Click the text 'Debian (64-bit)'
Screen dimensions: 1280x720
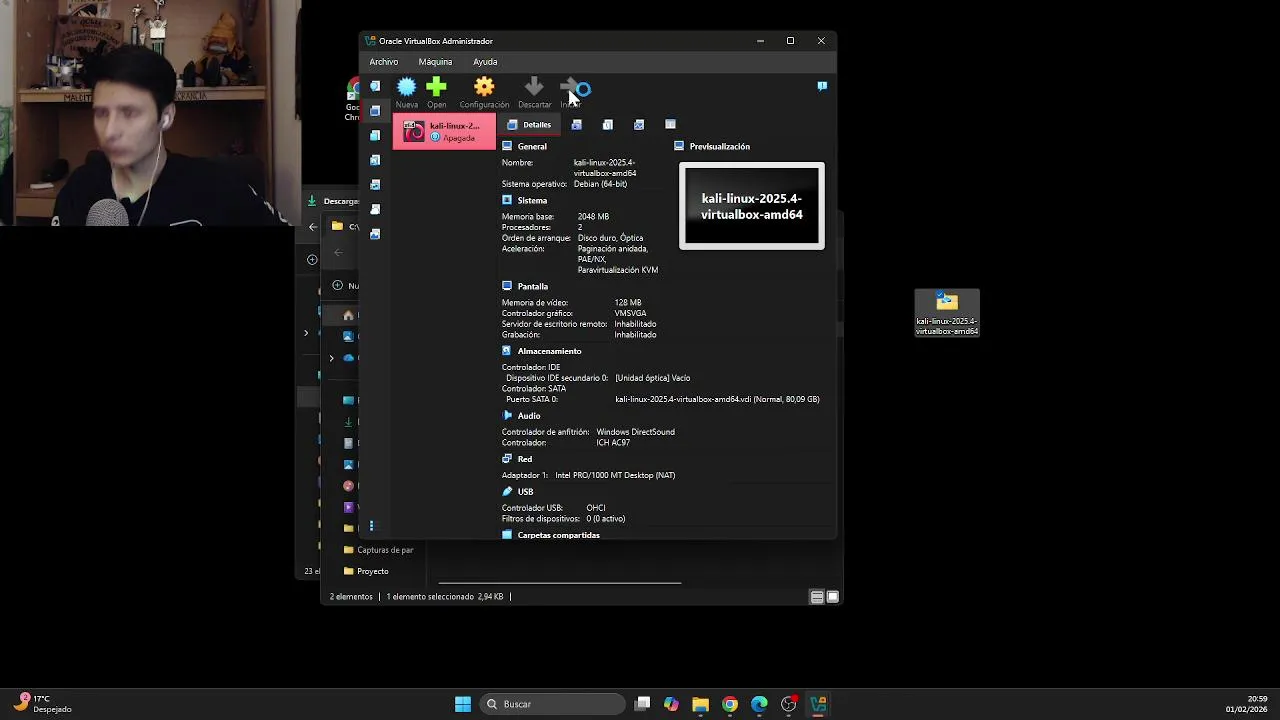(x=600, y=184)
